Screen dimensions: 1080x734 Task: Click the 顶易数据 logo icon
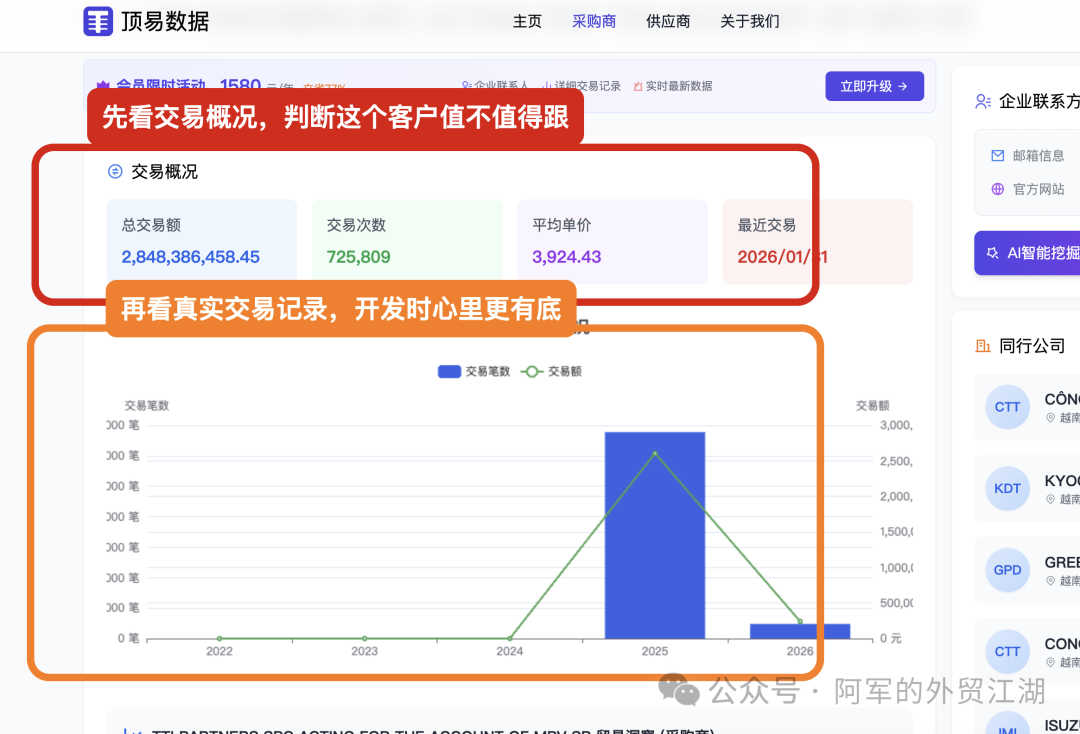98,21
